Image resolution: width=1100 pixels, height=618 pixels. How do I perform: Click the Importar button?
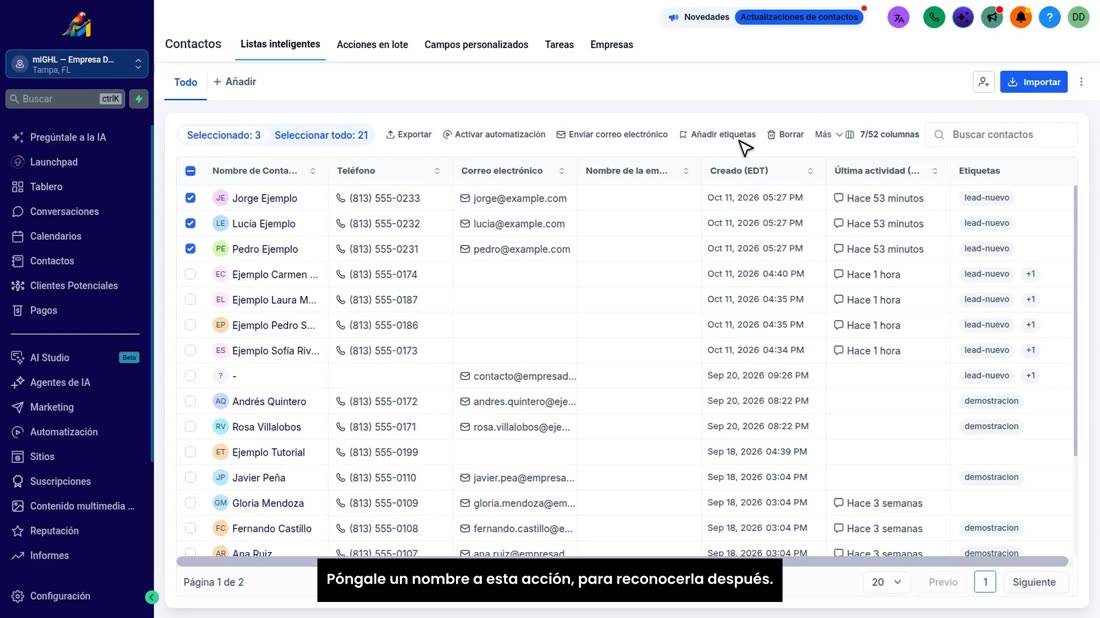1033,82
